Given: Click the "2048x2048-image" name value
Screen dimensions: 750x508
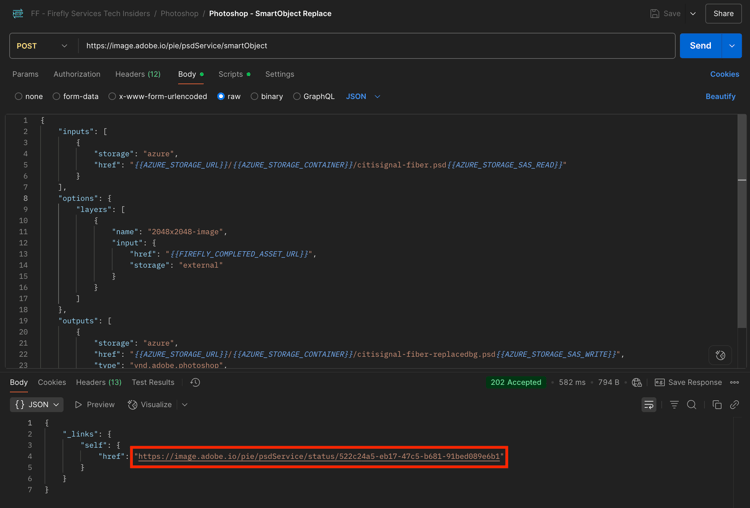Looking at the screenshot, I should click(x=186, y=232).
